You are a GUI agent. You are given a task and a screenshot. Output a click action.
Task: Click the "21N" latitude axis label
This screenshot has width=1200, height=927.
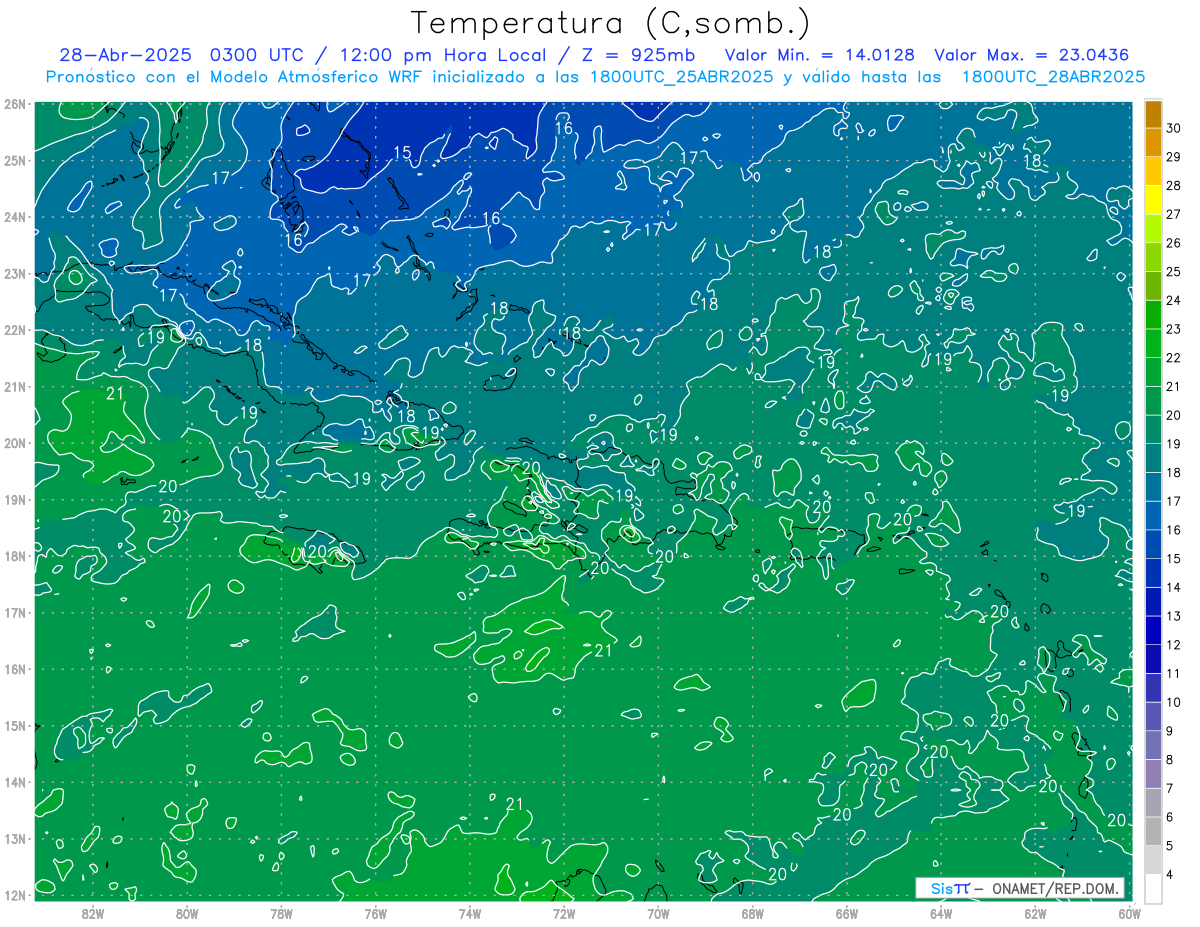tap(15, 387)
